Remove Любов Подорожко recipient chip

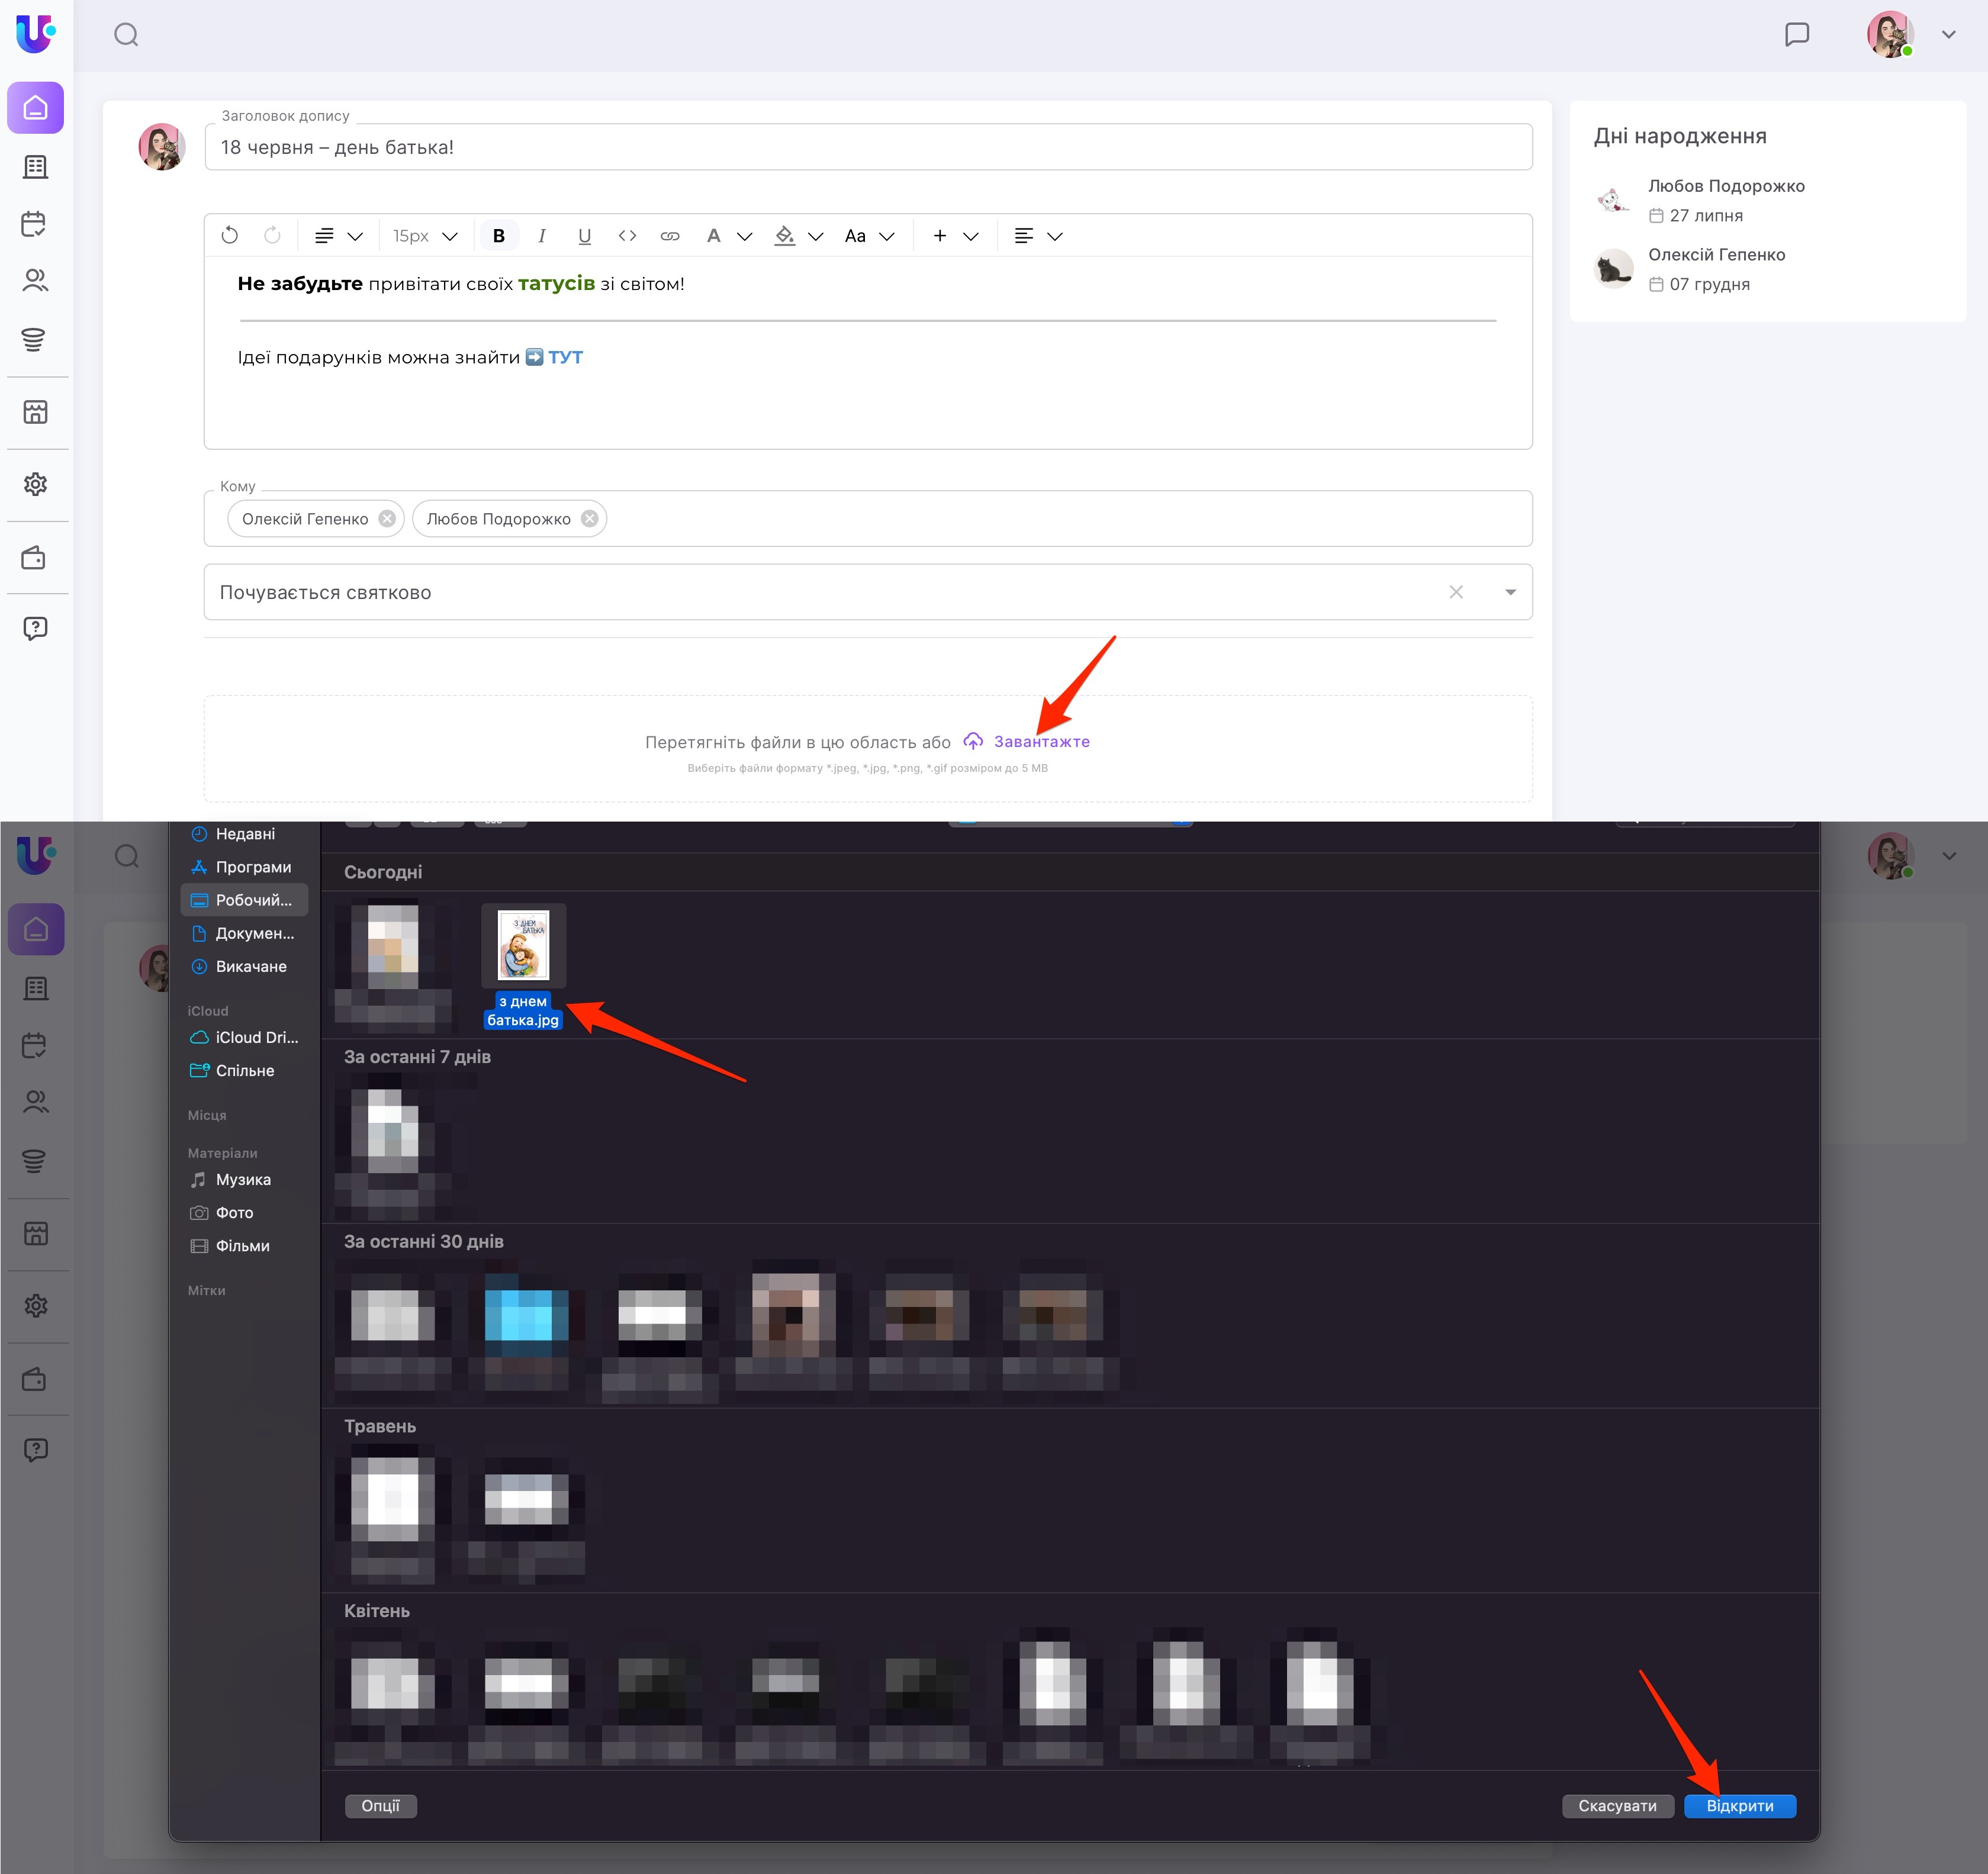click(590, 519)
